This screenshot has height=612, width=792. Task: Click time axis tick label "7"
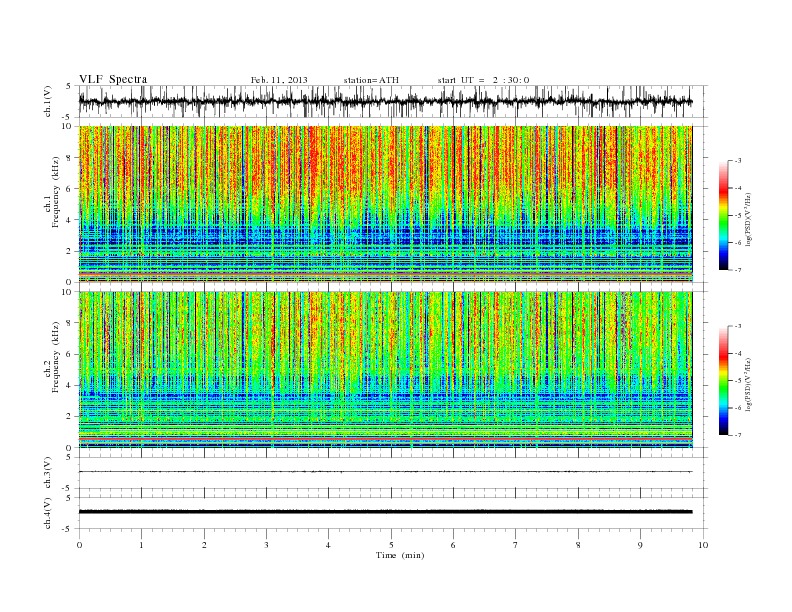tap(516, 545)
